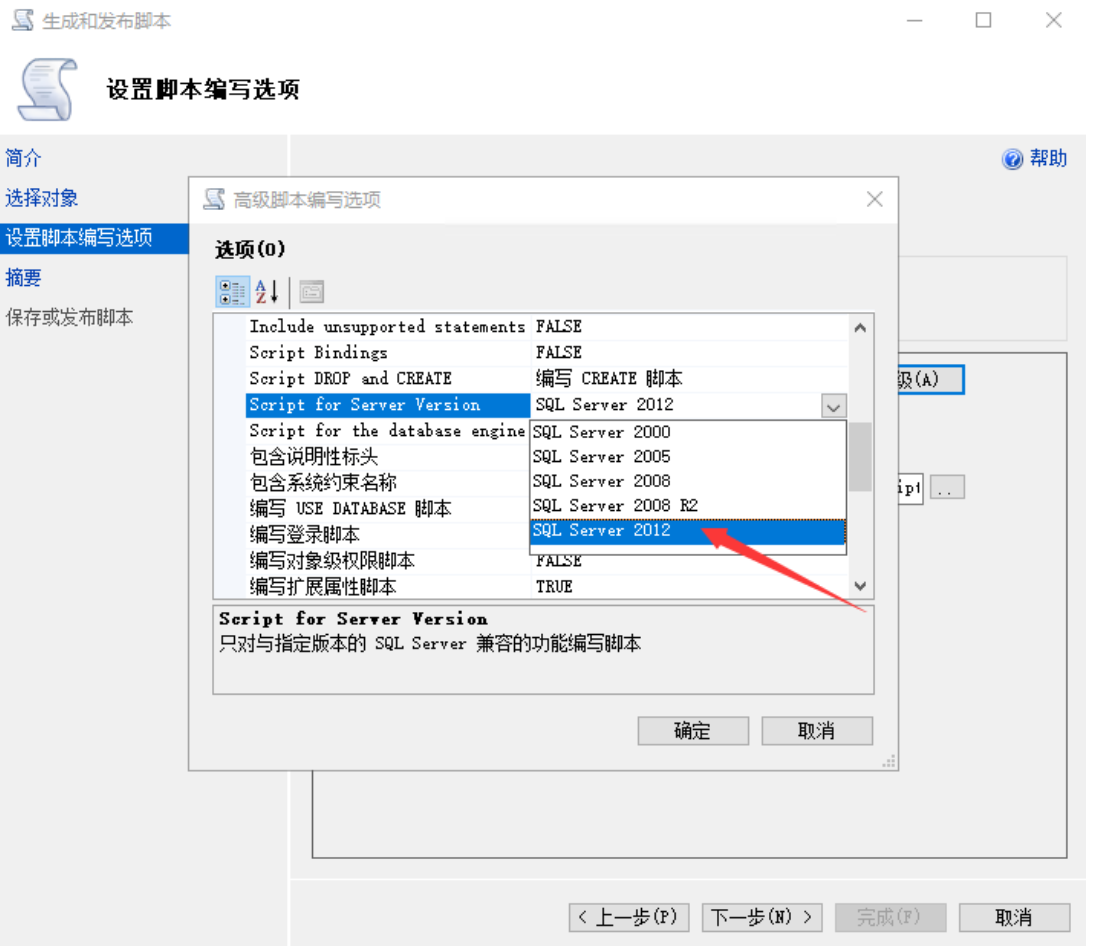Click the scroll-up arrow of options list
The image size is (1098, 951).
tap(859, 327)
